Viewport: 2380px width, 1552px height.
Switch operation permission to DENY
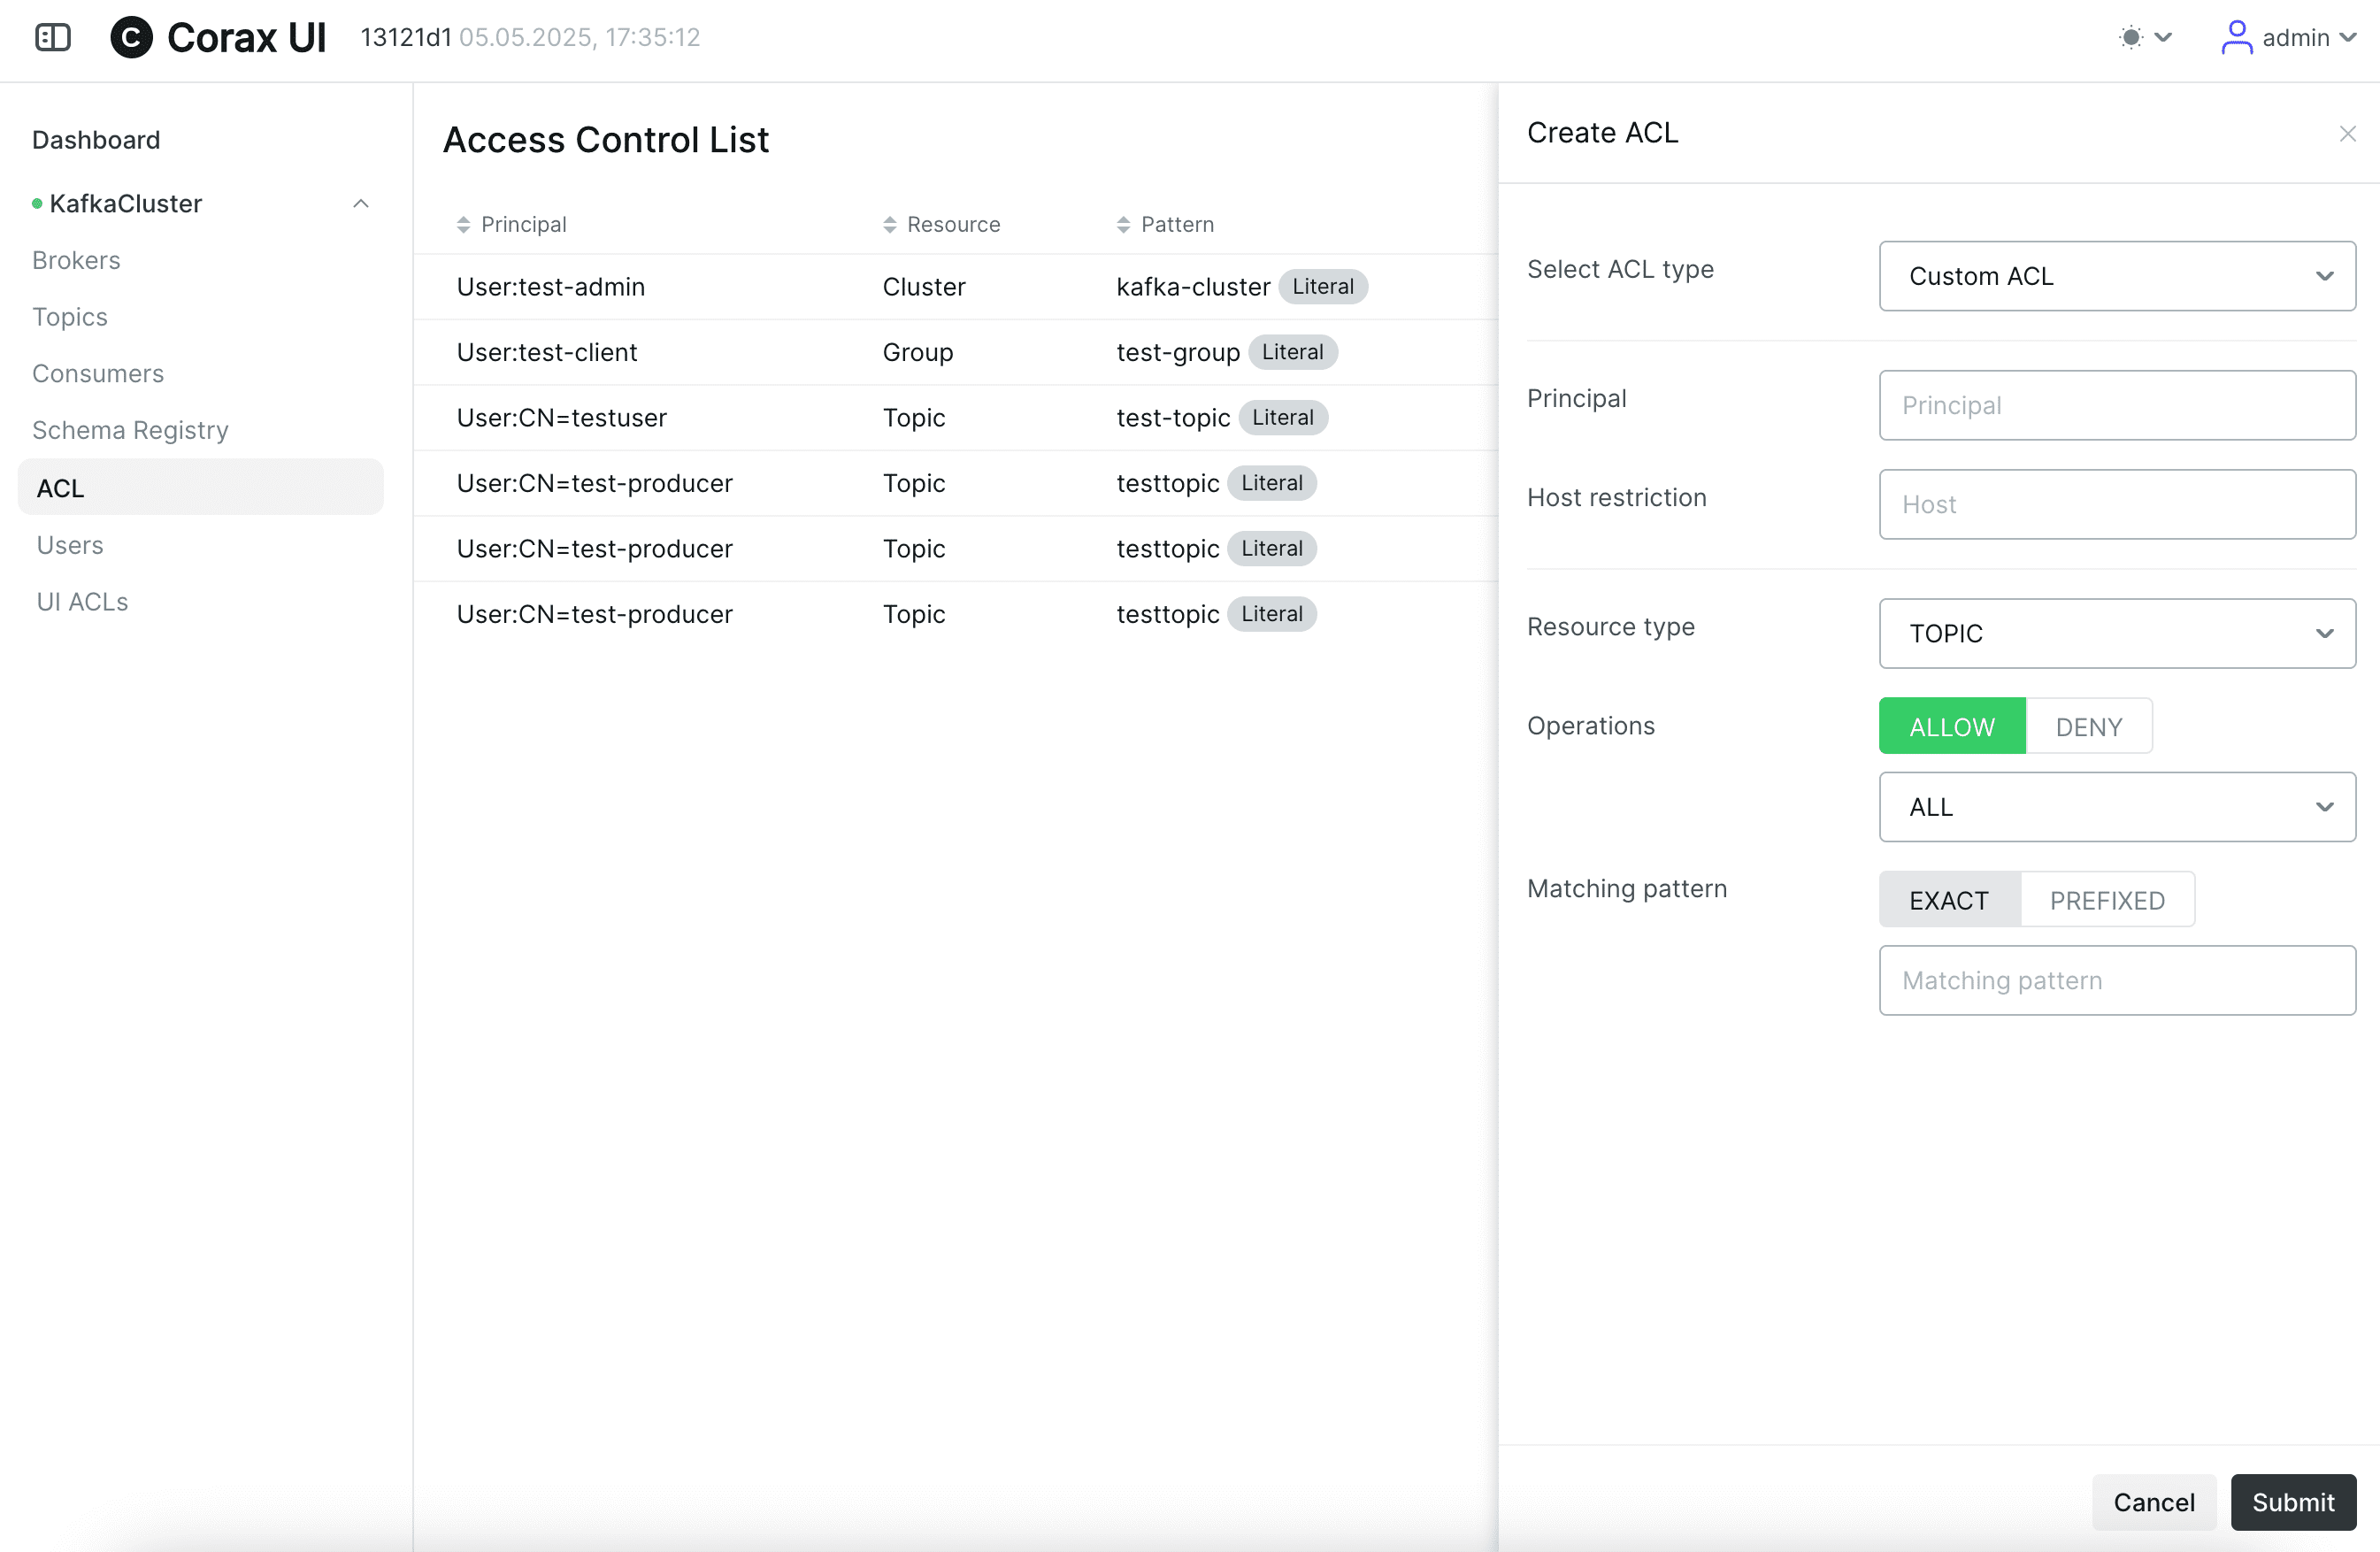2088,726
